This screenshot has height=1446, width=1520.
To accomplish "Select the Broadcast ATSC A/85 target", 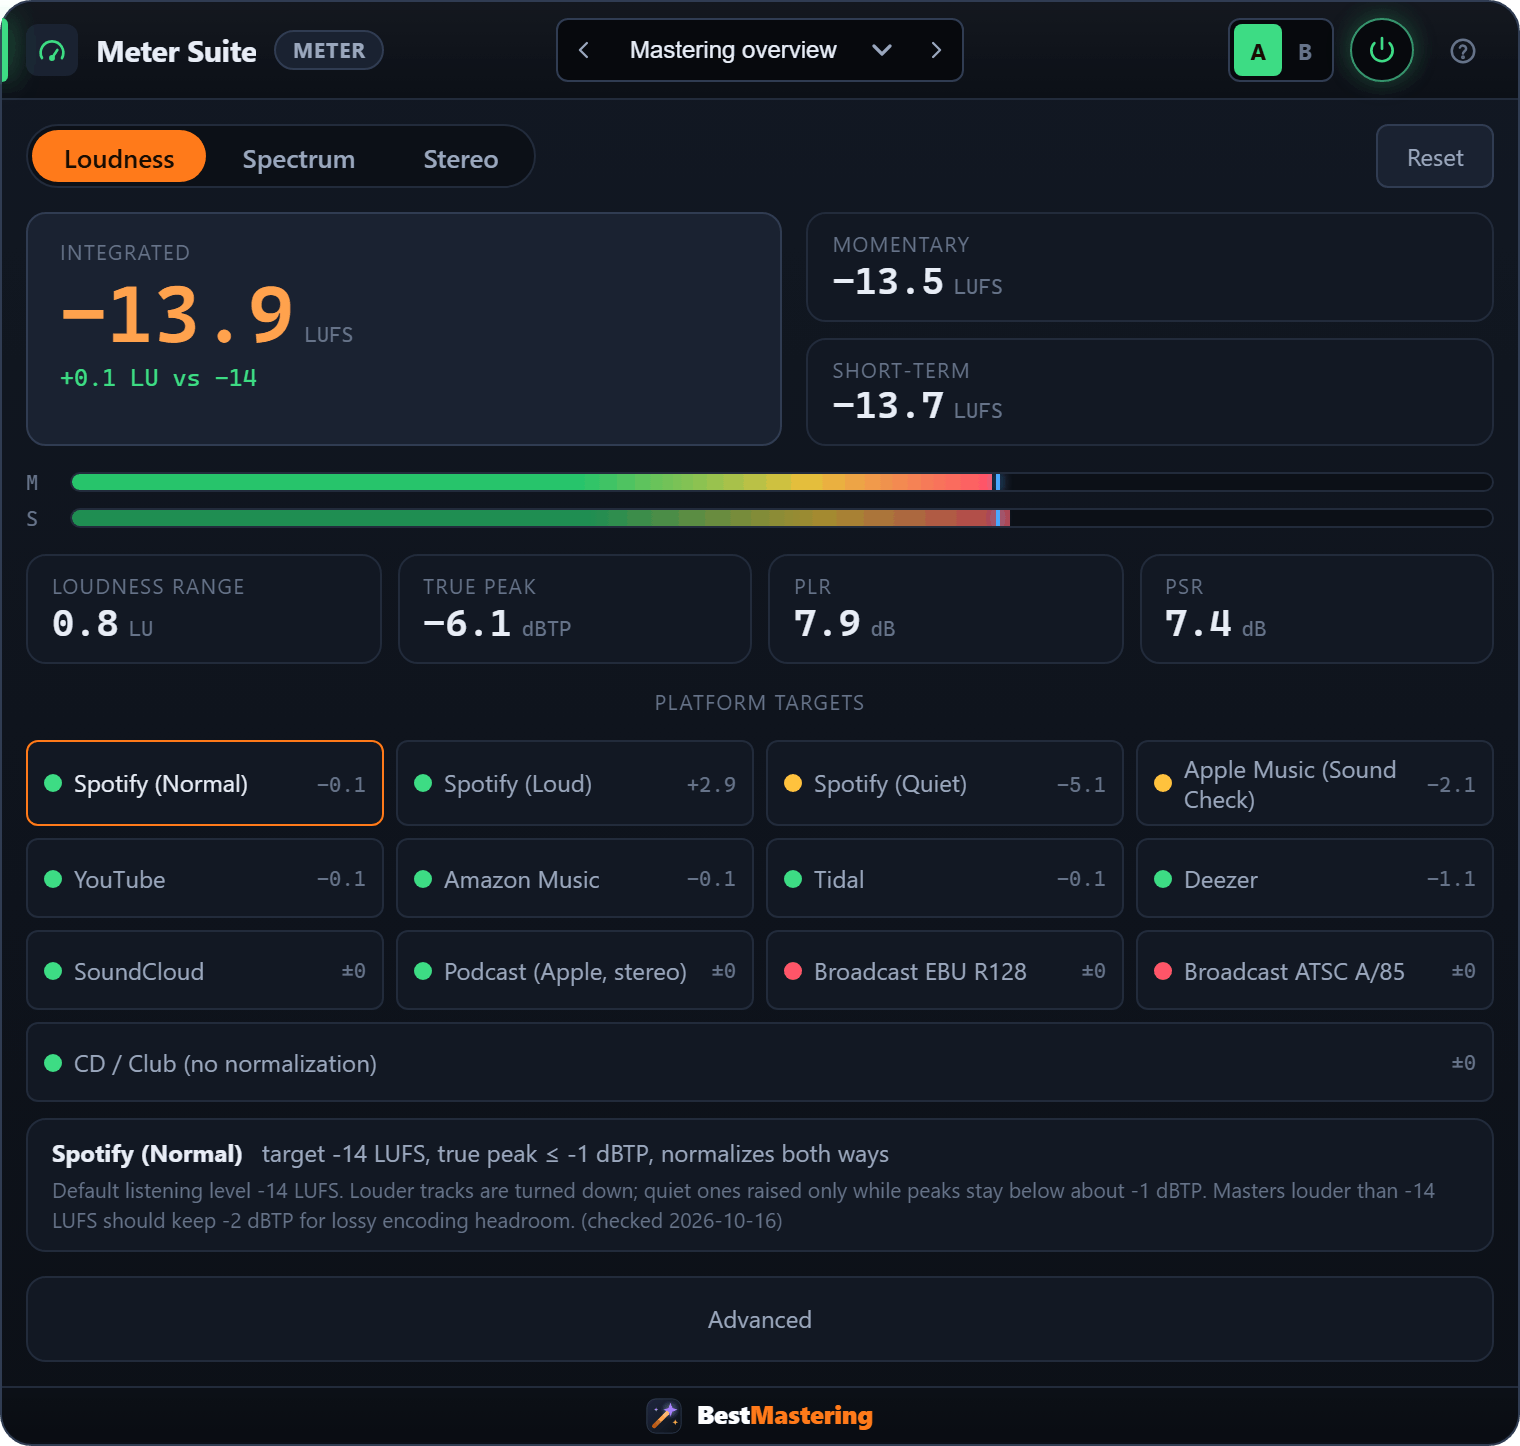I will [1315, 970].
